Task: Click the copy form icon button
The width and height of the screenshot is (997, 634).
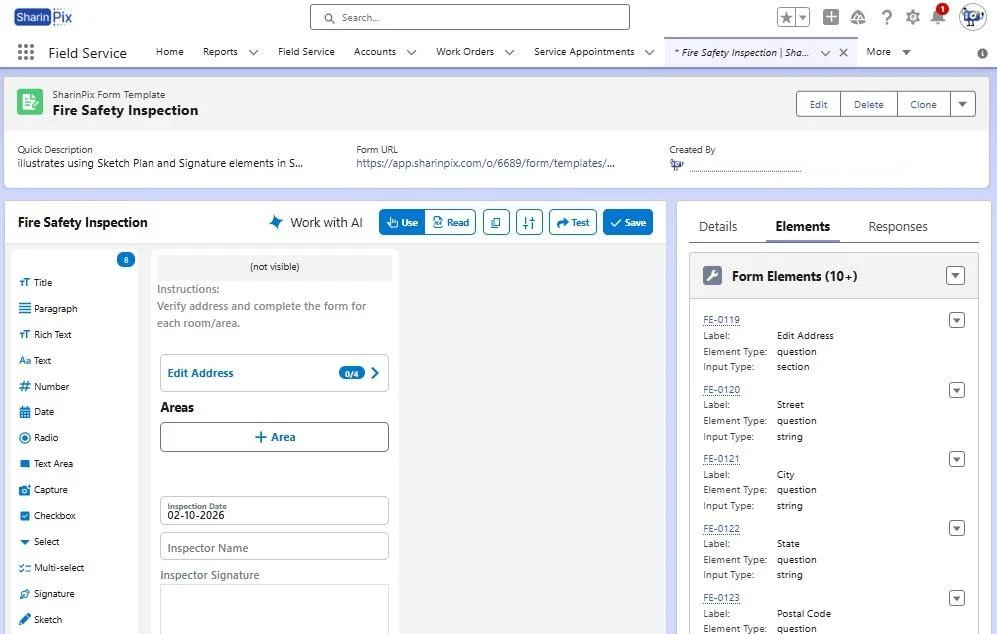Action: click(496, 223)
